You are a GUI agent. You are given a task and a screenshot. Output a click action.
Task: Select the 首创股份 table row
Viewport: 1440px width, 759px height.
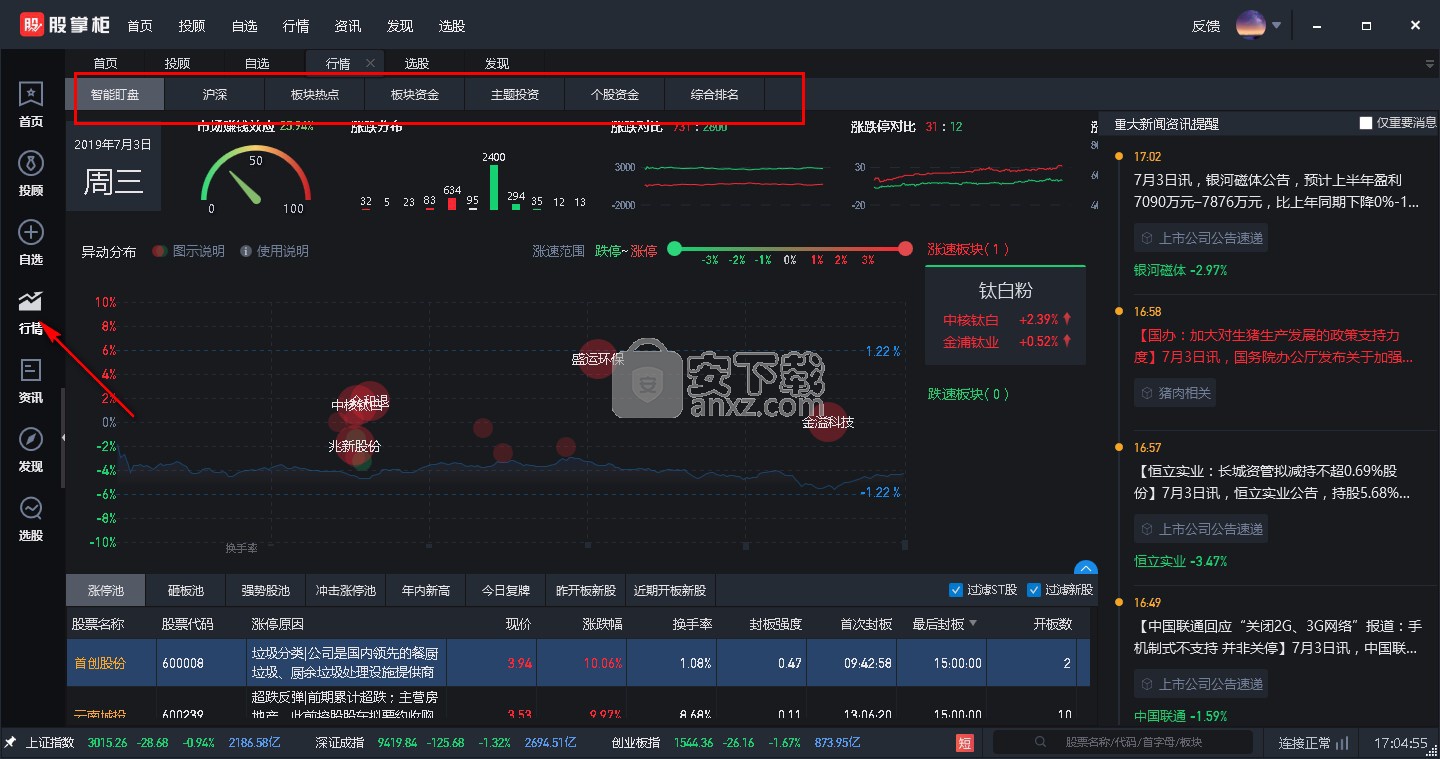tap(578, 663)
